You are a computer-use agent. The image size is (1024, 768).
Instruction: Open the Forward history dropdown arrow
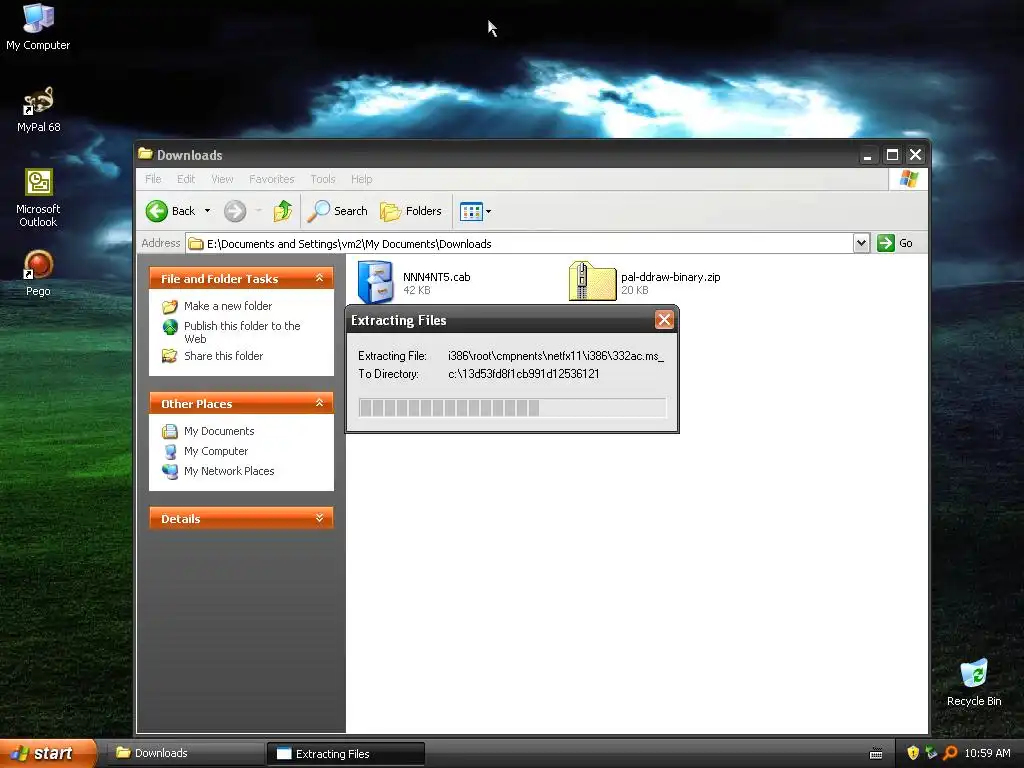259,211
